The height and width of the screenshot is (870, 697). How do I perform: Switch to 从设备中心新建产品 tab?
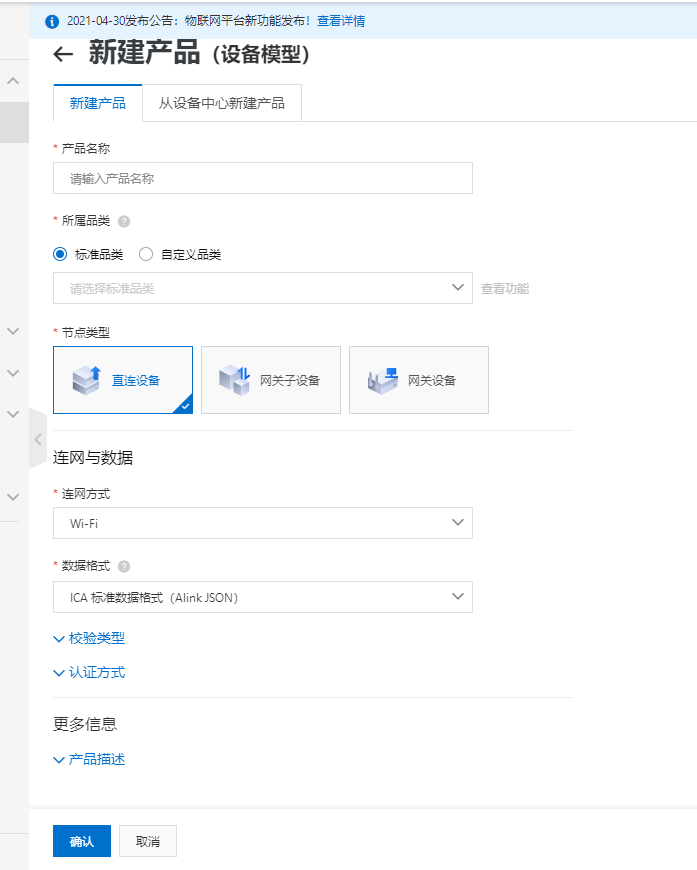(222, 103)
